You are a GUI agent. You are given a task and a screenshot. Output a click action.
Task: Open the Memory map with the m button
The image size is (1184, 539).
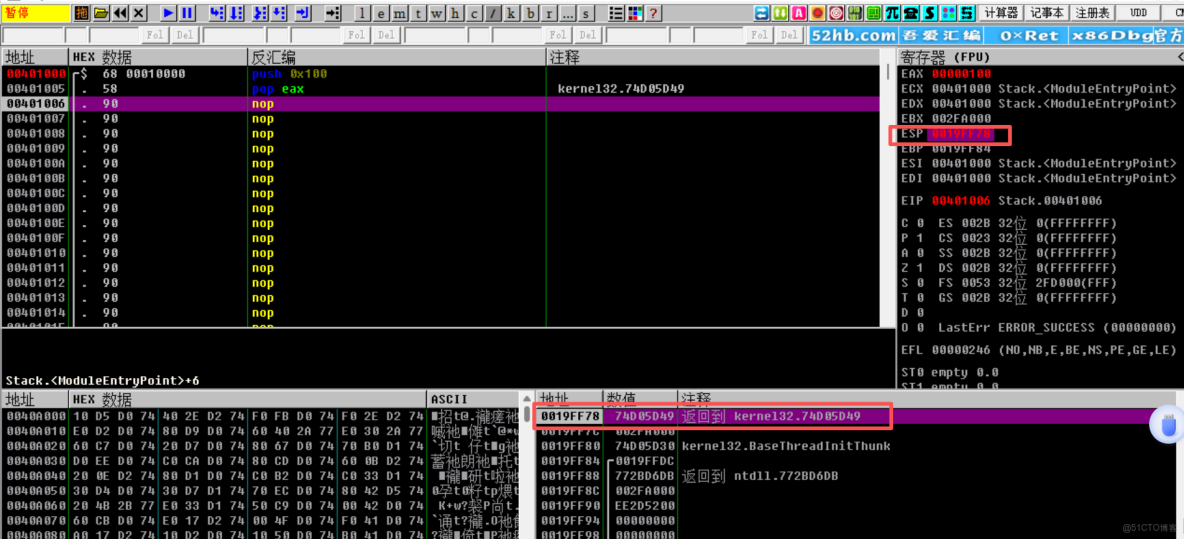pyautogui.click(x=399, y=14)
